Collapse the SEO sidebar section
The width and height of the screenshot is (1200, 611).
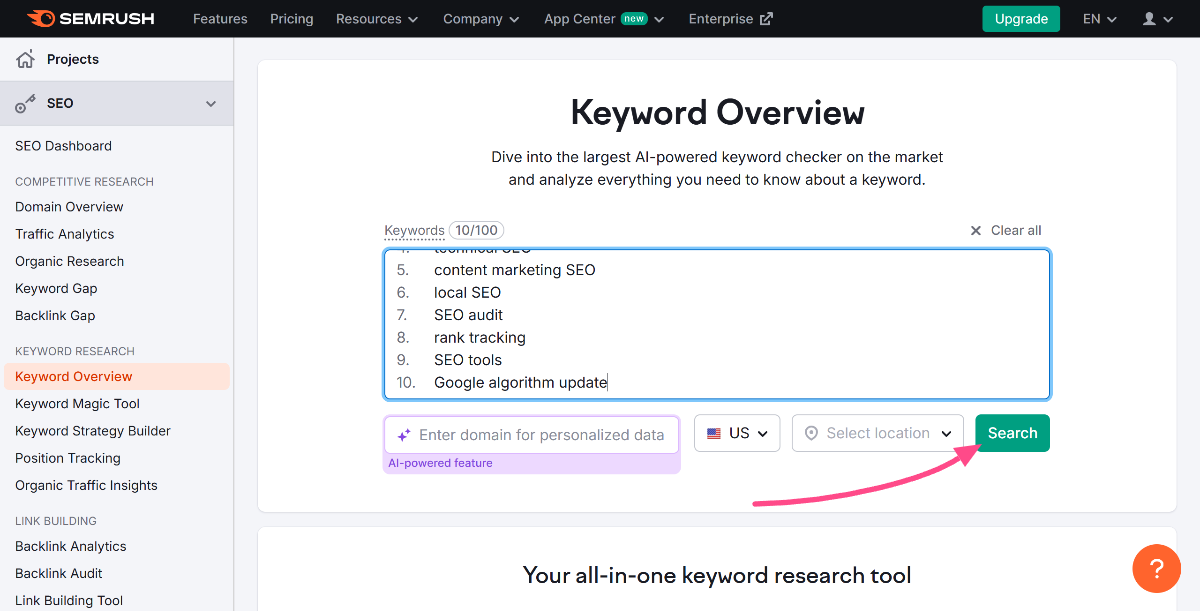click(211, 103)
